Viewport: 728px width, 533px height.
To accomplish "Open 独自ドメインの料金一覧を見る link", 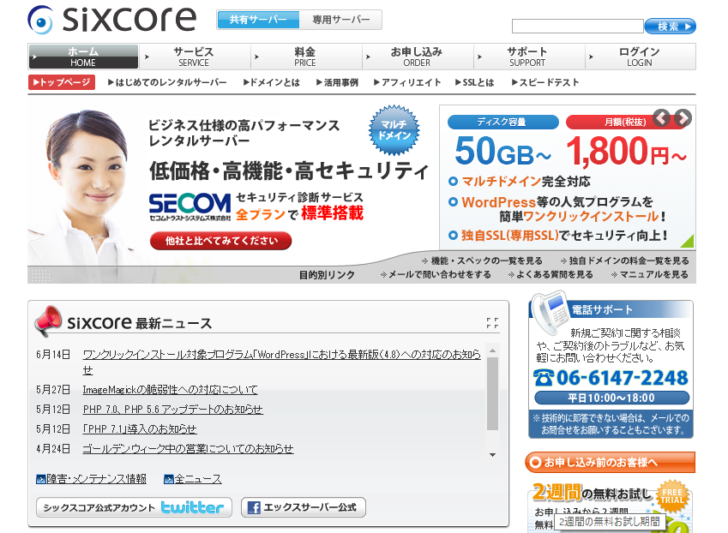I will (x=624, y=261).
